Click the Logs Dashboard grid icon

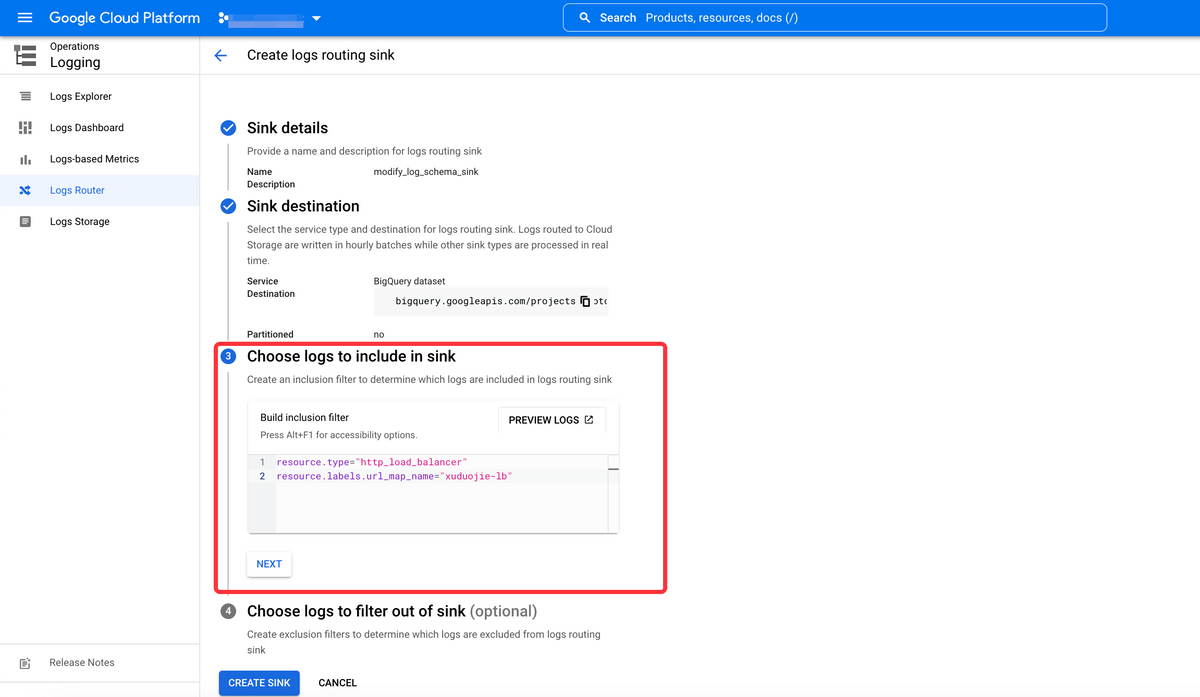point(25,128)
